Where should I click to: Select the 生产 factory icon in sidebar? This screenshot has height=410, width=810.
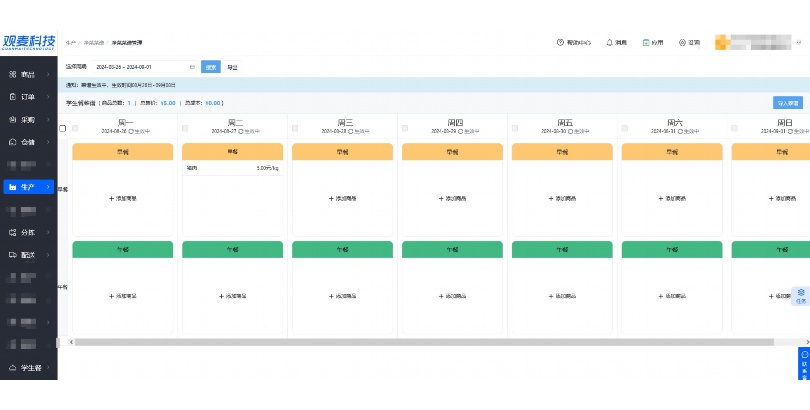pyautogui.click(x=13, y=187)
